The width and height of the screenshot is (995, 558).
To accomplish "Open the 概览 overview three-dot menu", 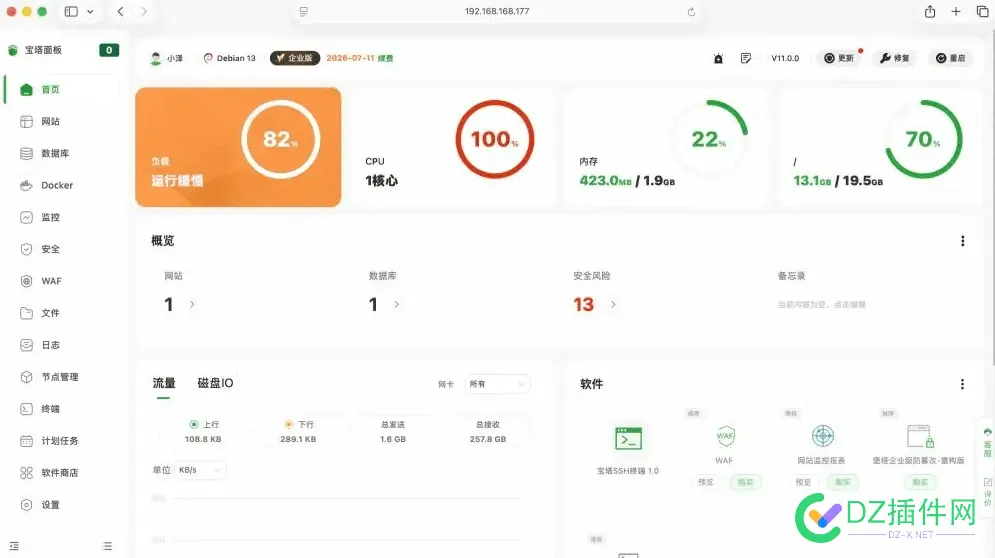I will [x=963, y=241].
